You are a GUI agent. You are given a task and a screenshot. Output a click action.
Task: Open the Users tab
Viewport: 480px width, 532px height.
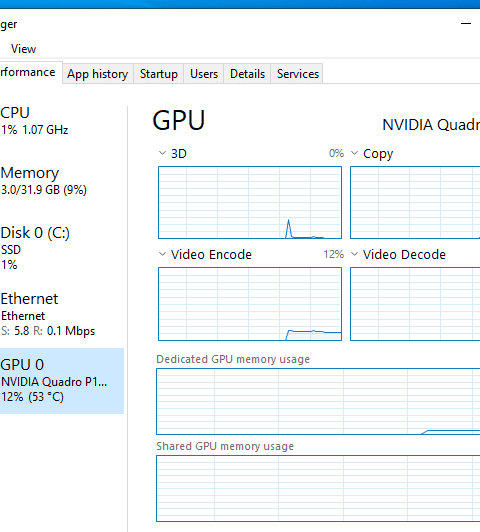coord(204,74)
